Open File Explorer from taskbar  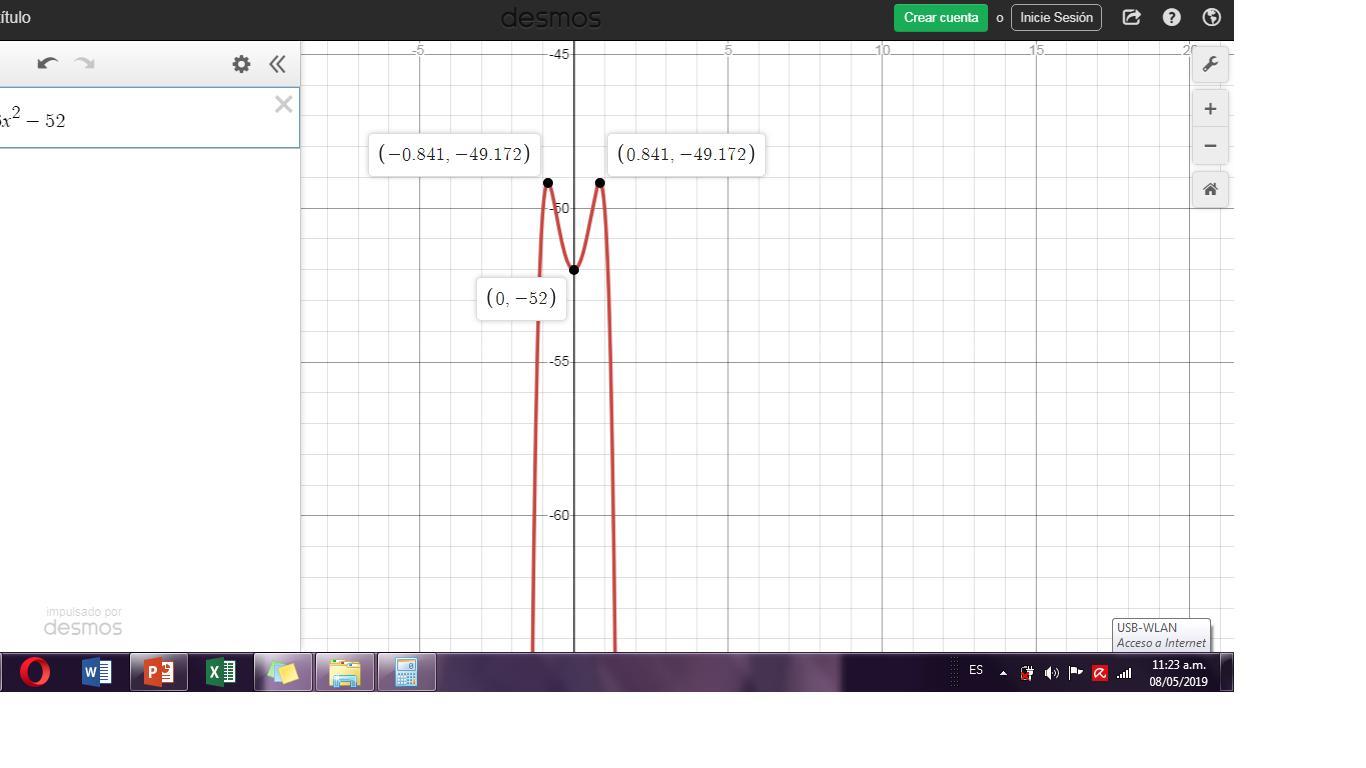[345, 672]
